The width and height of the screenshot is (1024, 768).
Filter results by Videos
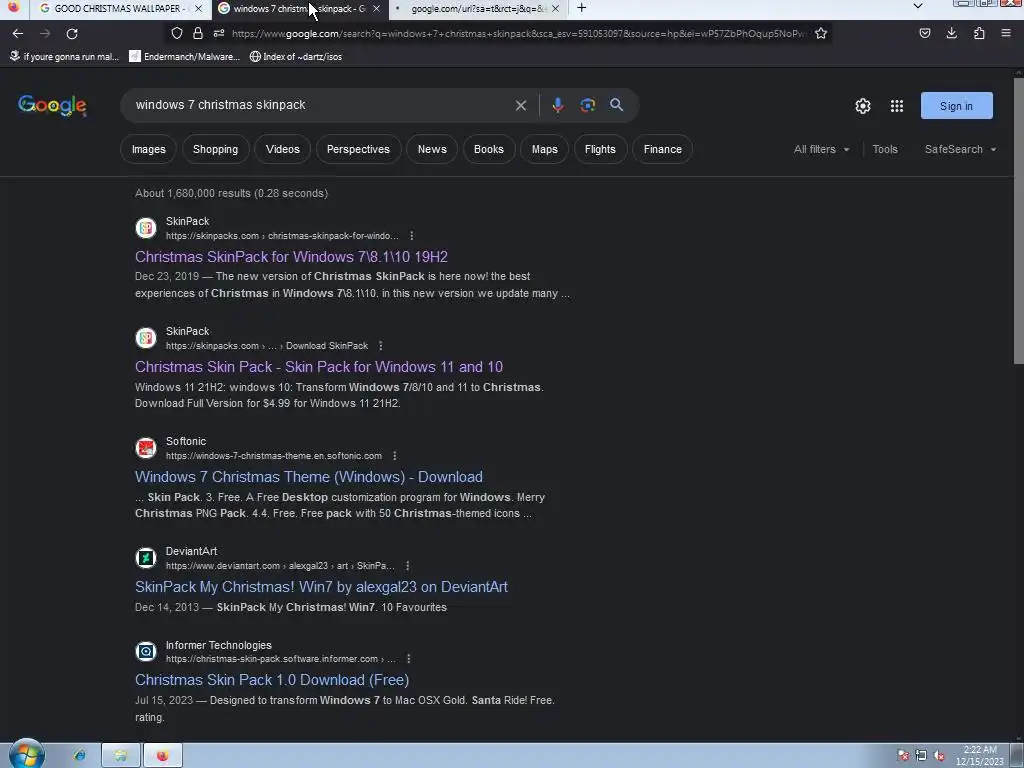coord(283,150)
